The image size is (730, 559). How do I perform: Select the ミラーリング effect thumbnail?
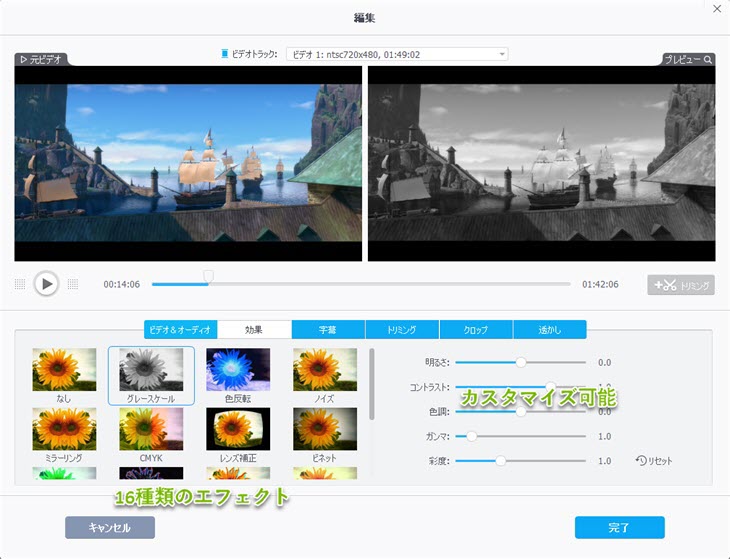64,429
